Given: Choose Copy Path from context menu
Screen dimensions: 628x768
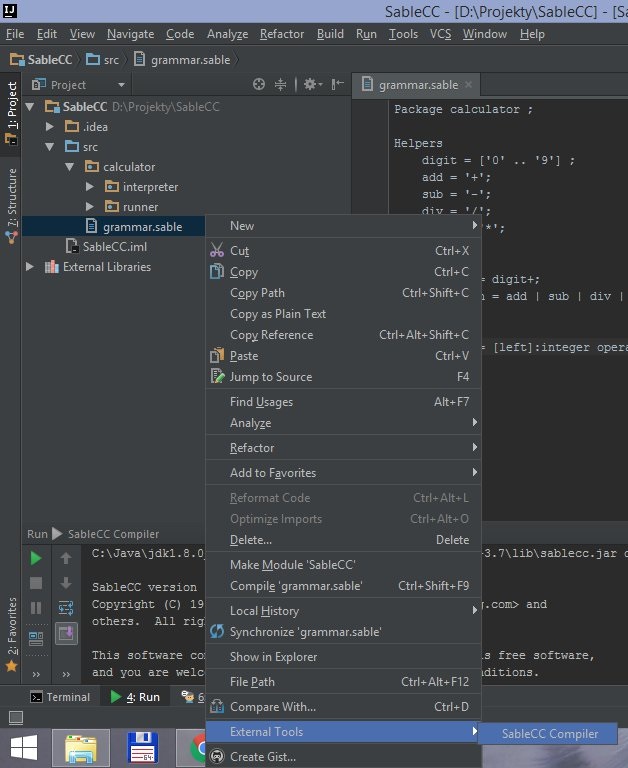Looking at the screenshot, I should coord(343,293).
